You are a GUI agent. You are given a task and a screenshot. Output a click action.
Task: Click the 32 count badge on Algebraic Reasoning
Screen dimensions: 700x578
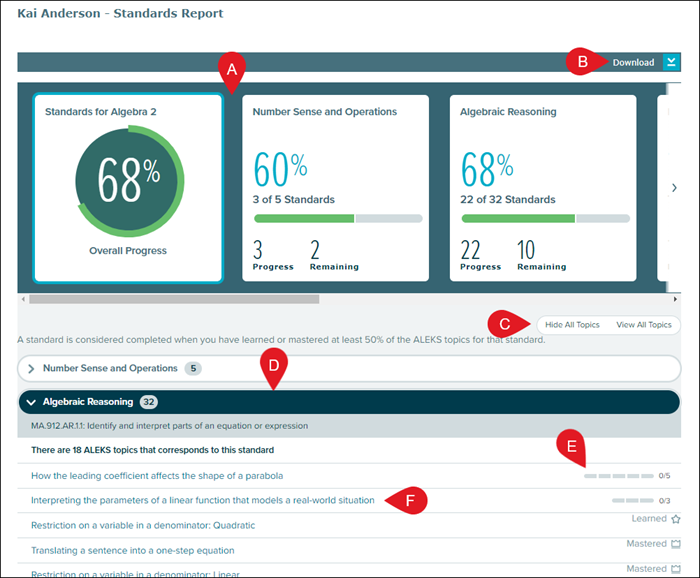(x=150, y=402)
